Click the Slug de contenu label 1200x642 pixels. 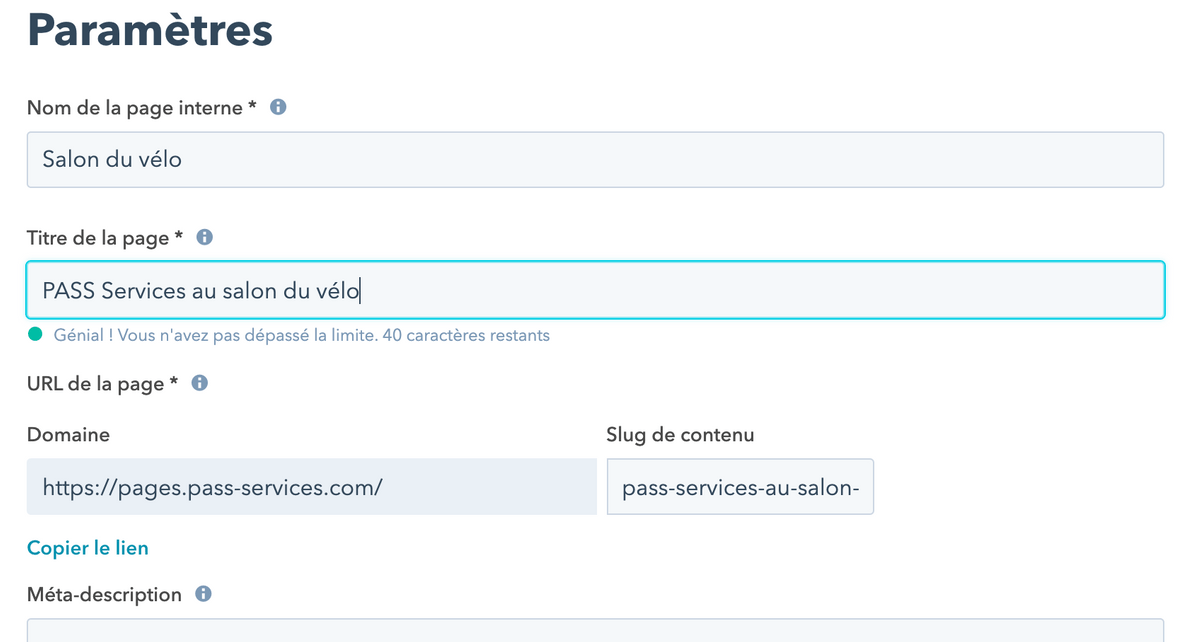680,435
